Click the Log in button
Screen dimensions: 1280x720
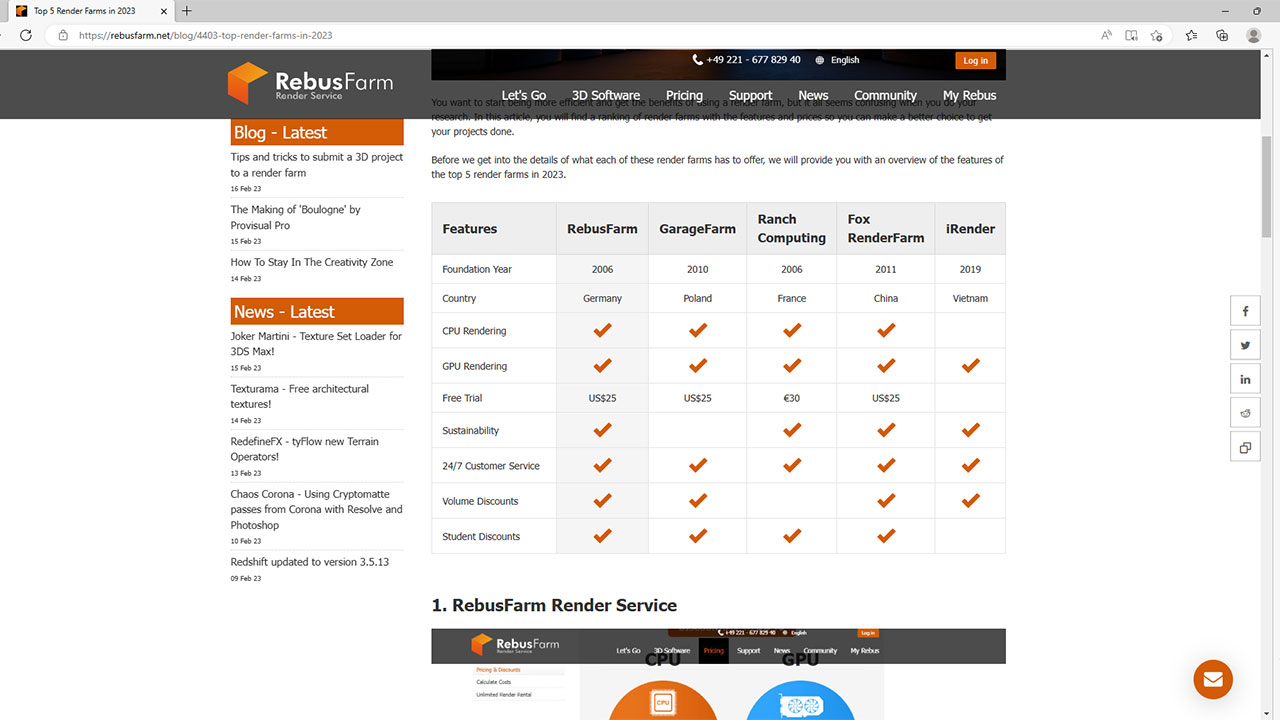[975, 60]
